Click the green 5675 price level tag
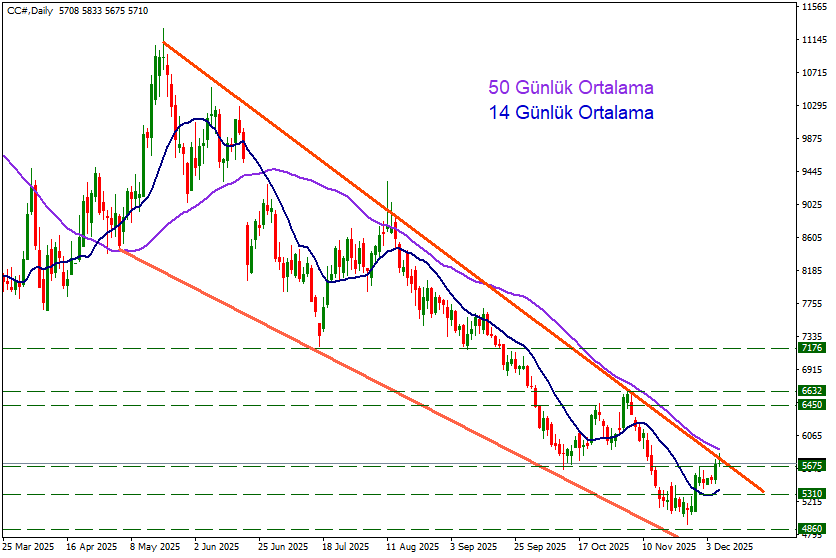Image resolution: width=836 pixels, height=558 pixels. [x=812, y=466]
